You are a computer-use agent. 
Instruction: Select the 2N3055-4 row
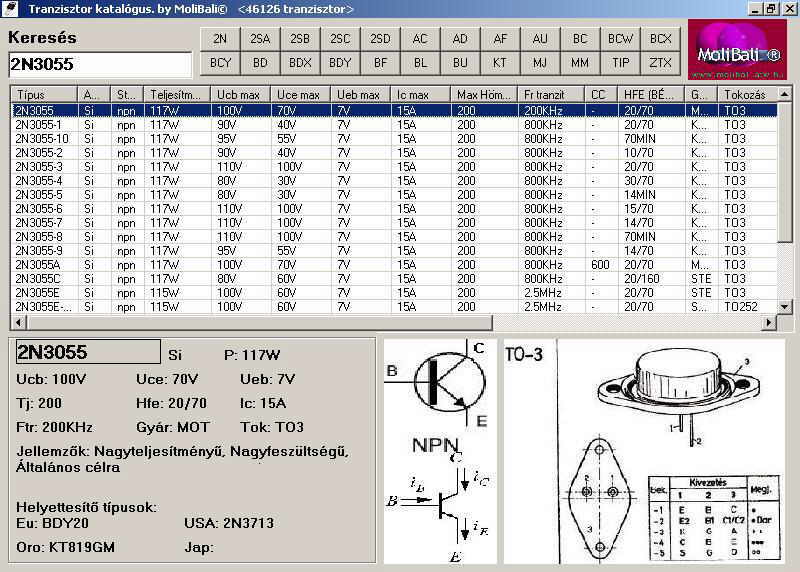click(394, 181)
